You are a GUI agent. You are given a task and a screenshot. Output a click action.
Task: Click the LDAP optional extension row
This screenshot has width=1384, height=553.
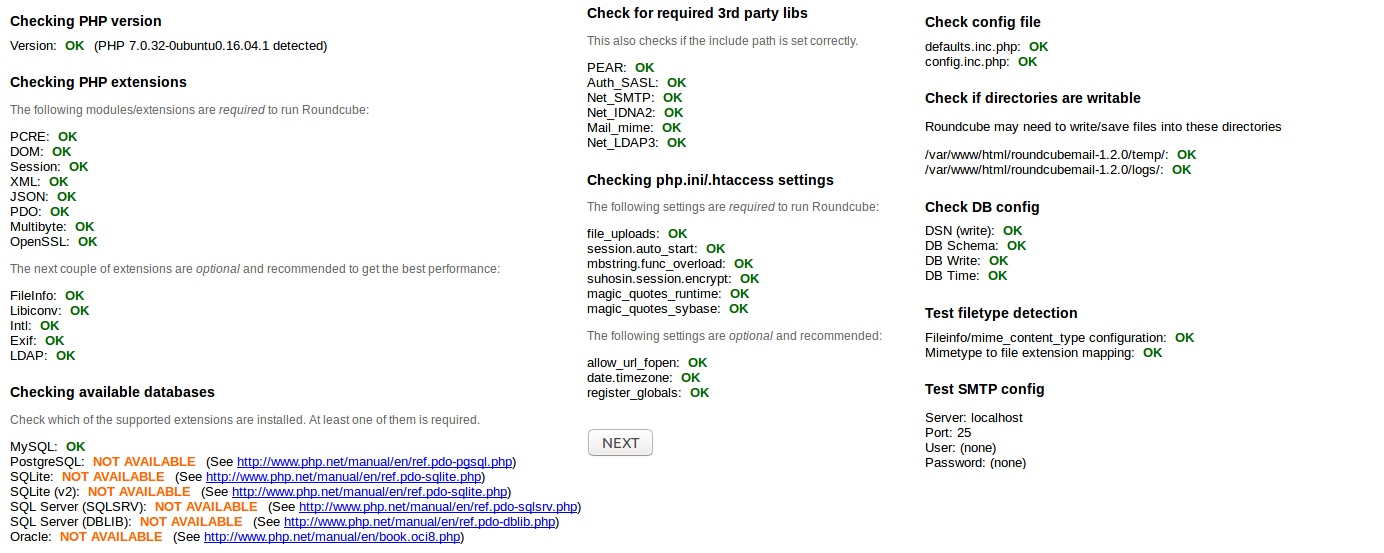click(x=43, y=355)
